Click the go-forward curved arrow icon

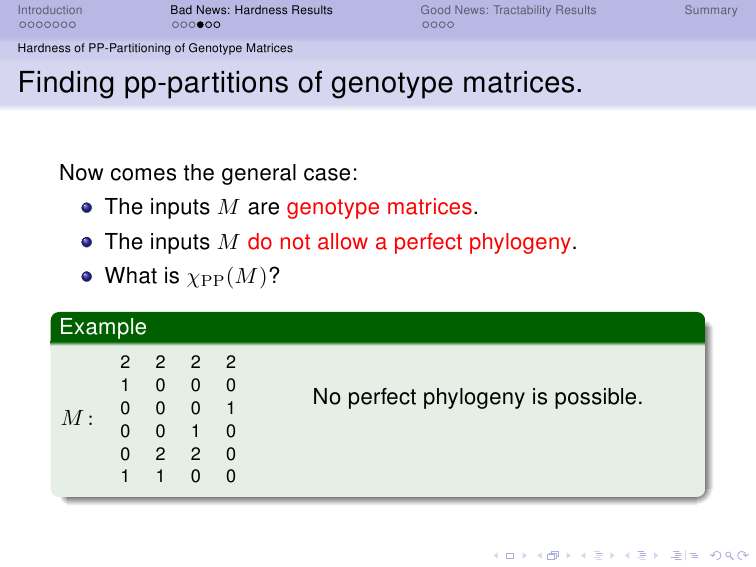click(743, 555)
